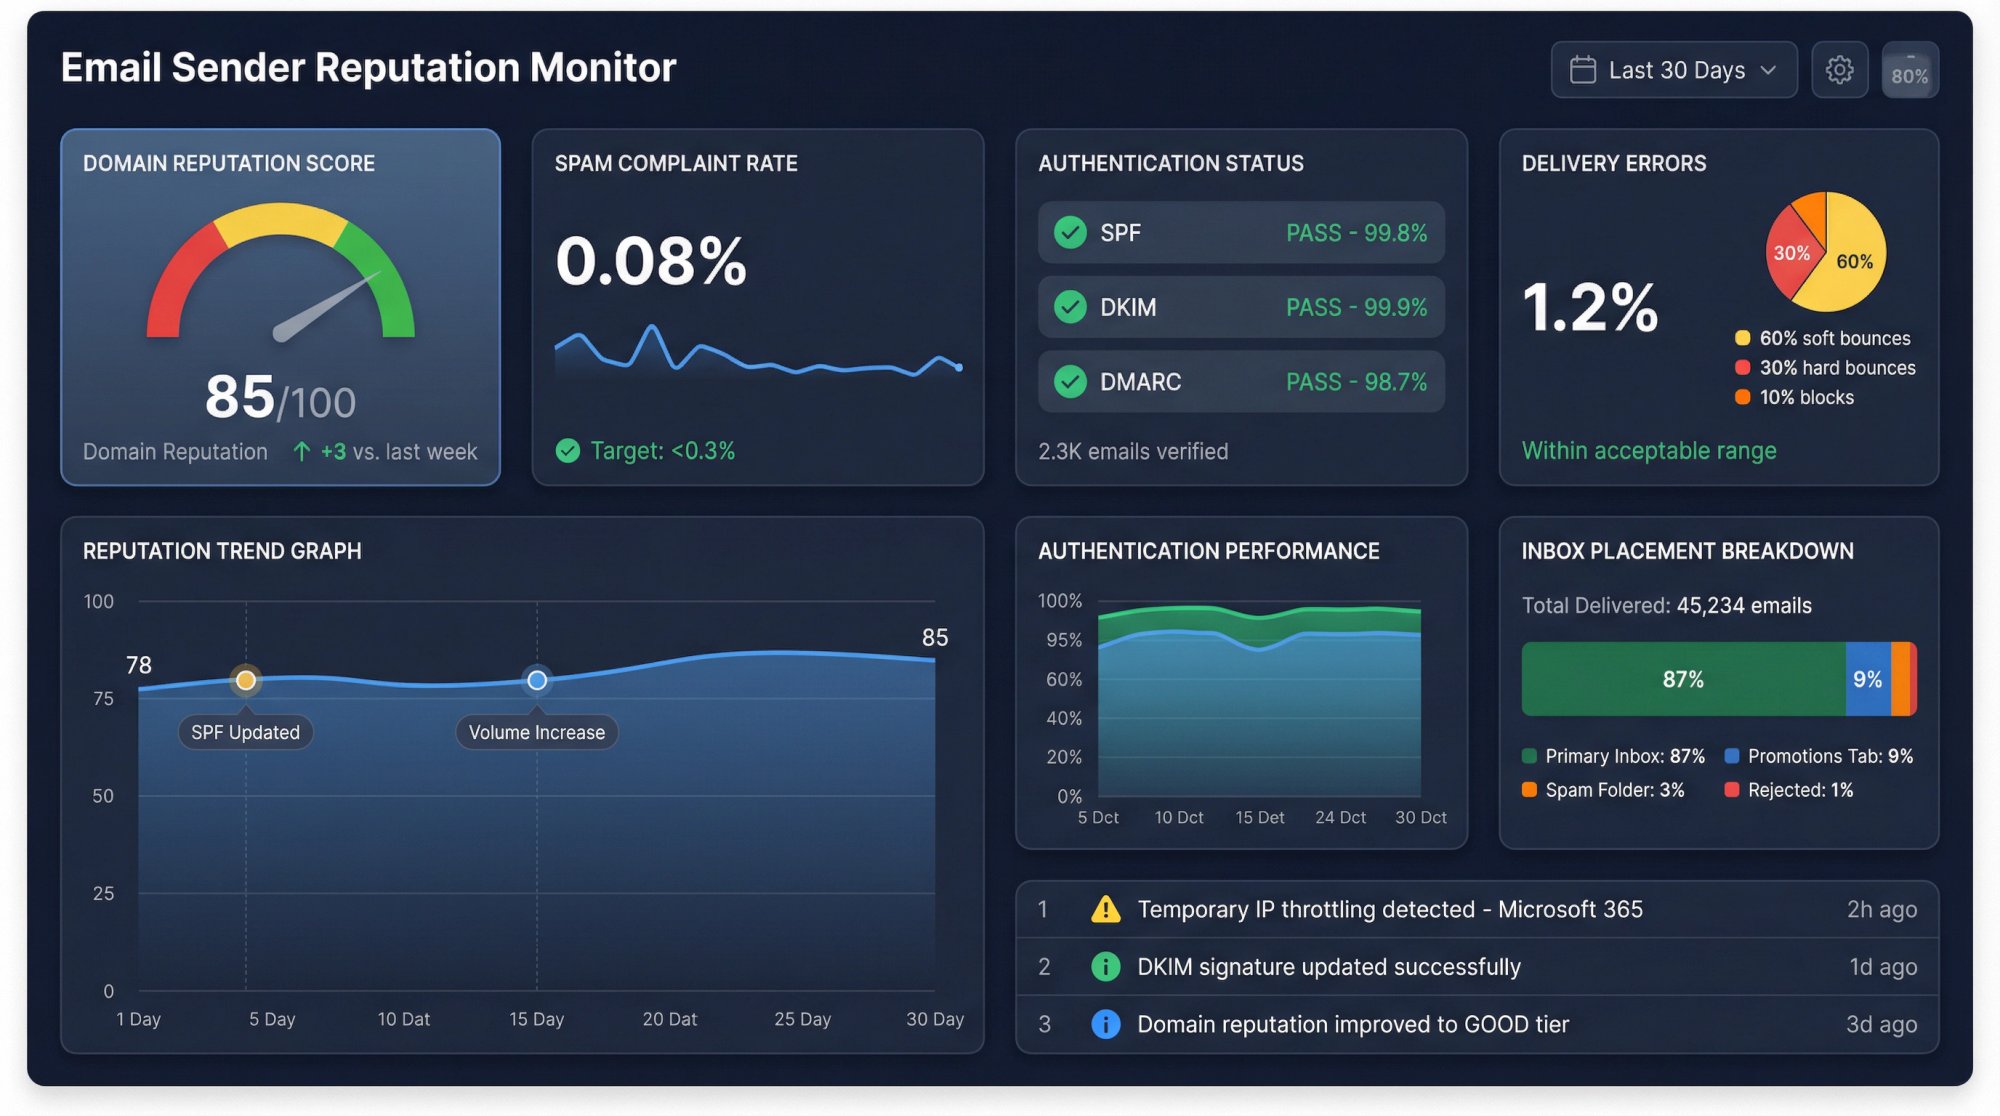Select the Domain Reputation Score card
This screenshot has width=2000, height=1116.
(280, 307)
